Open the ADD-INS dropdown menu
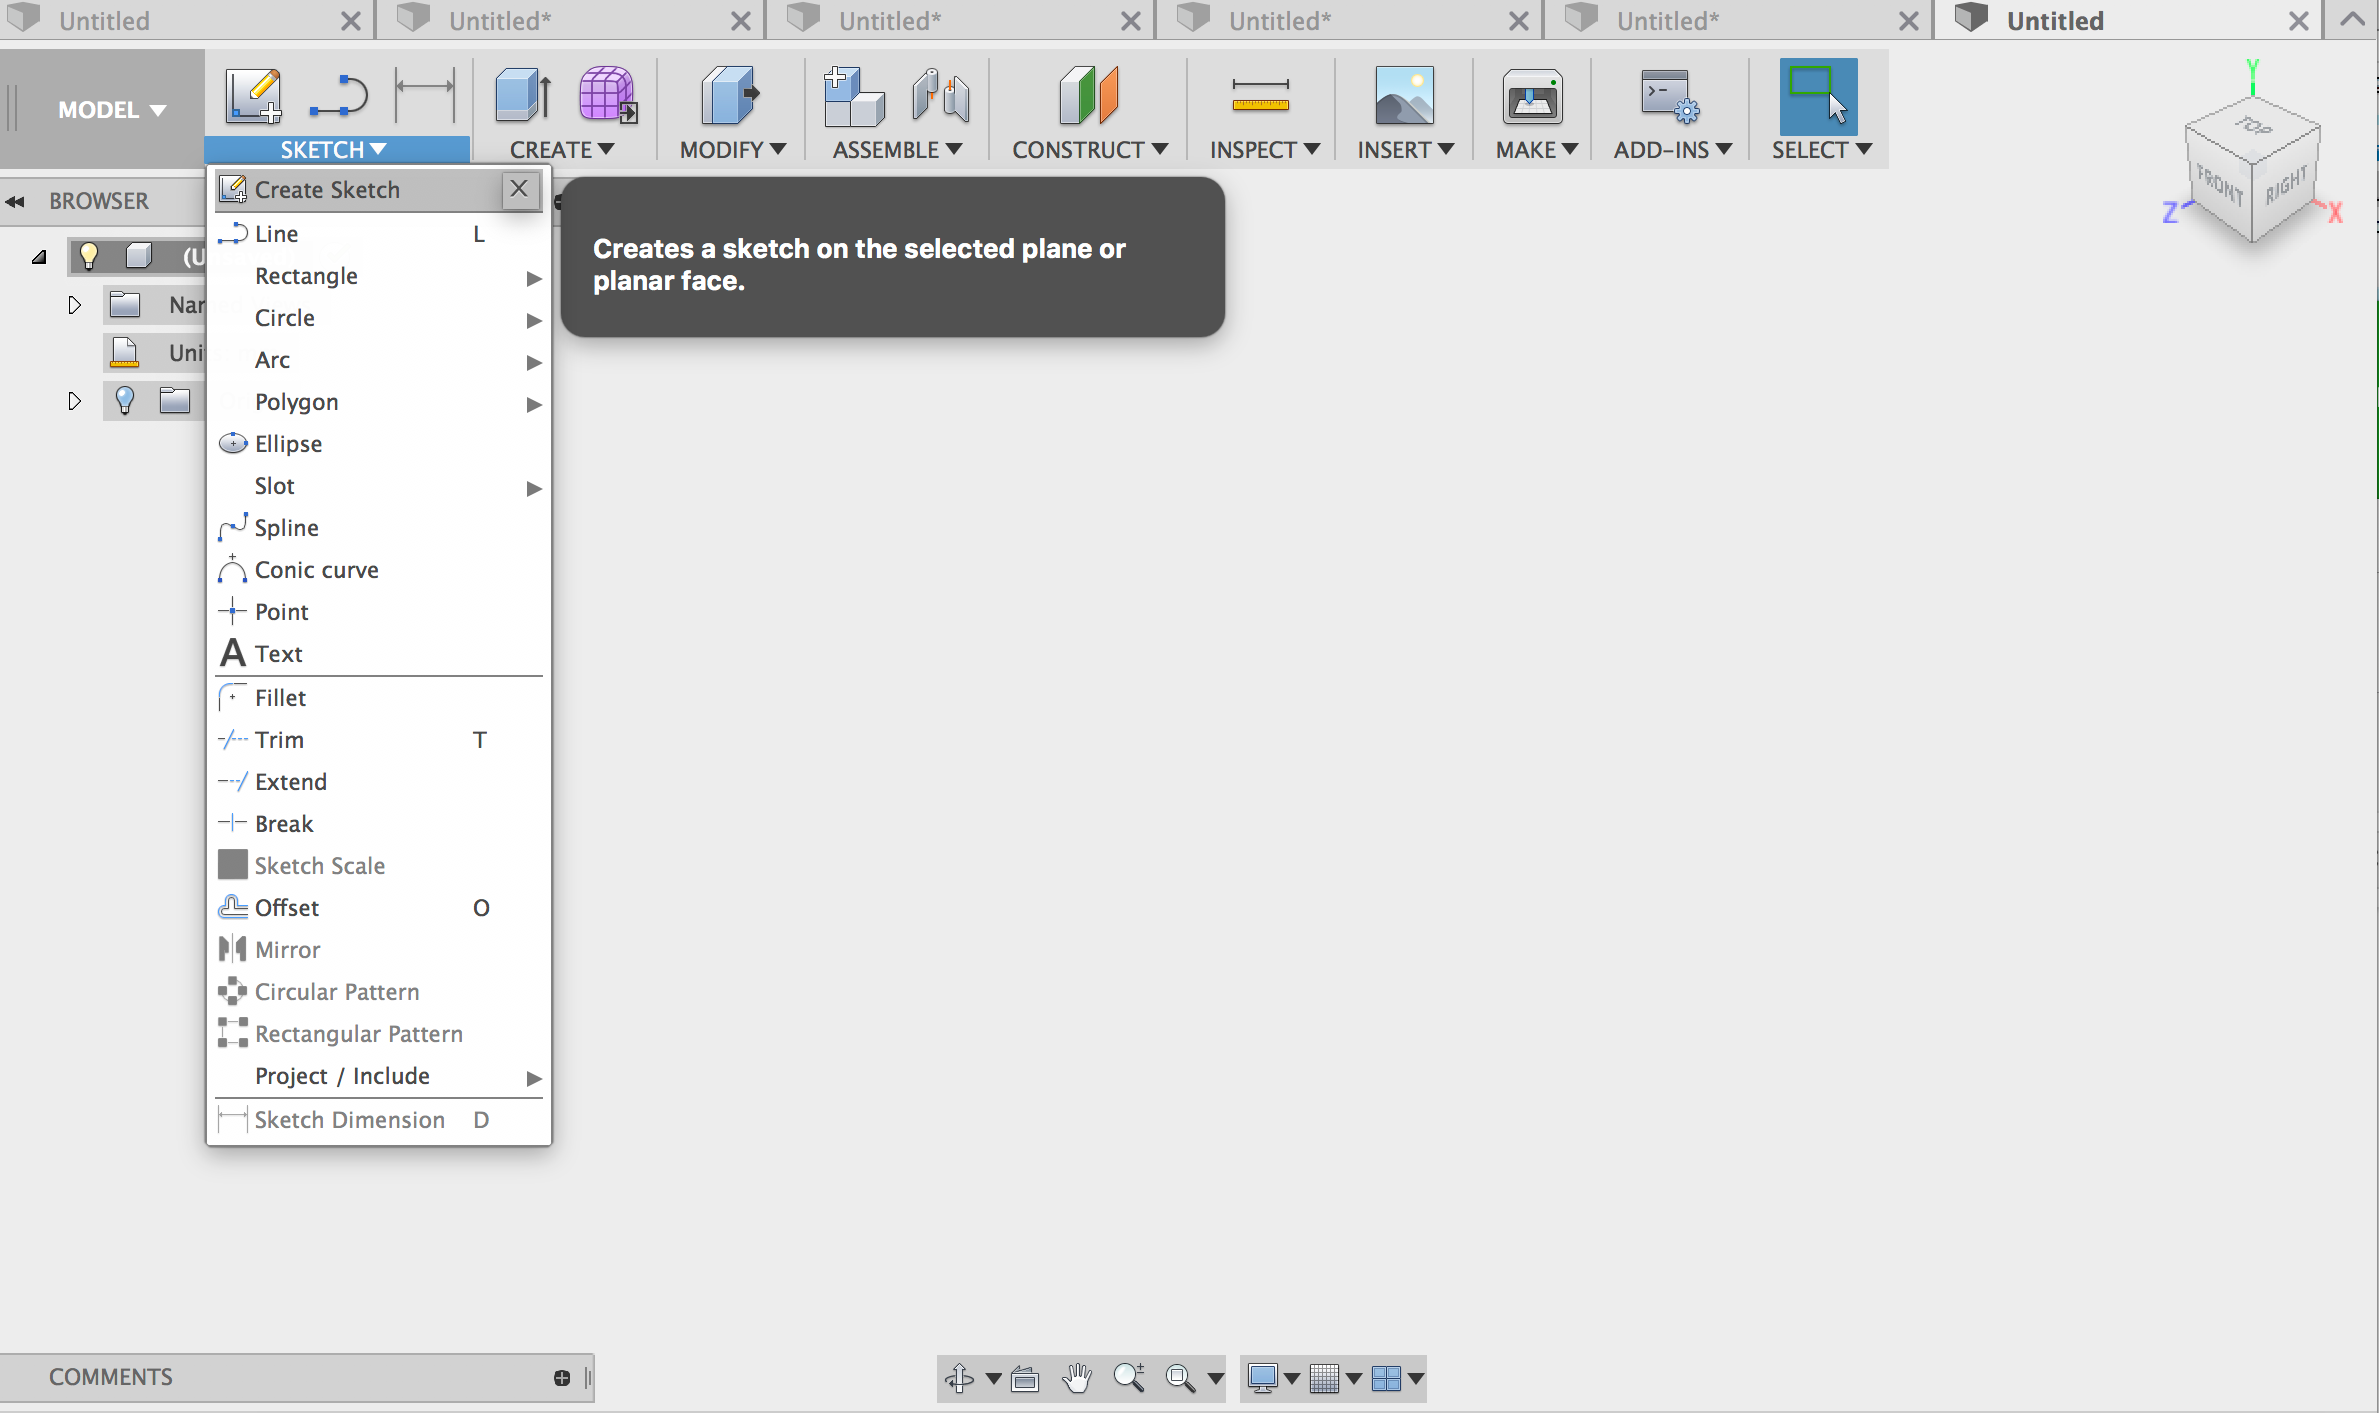2379x1413 pixels. (x=1672, y=149)
